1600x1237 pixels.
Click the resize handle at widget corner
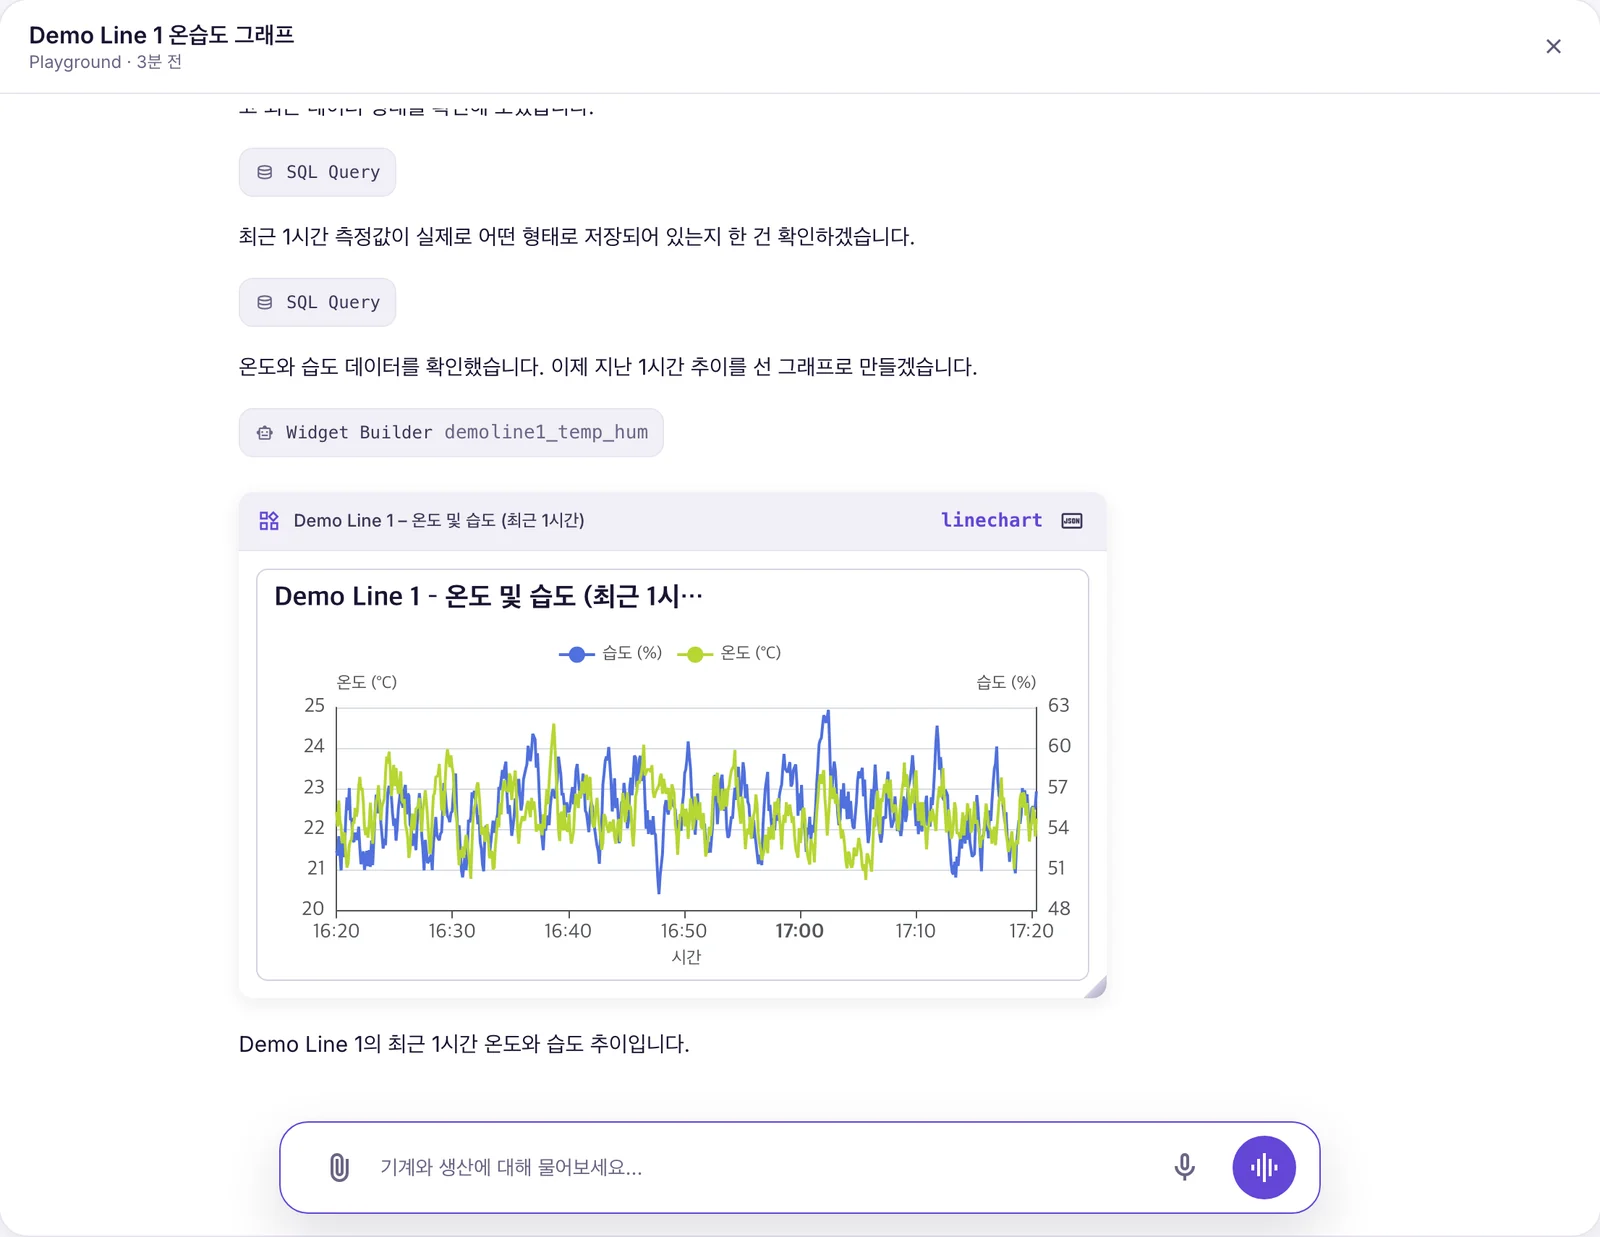pos(1096,987)
